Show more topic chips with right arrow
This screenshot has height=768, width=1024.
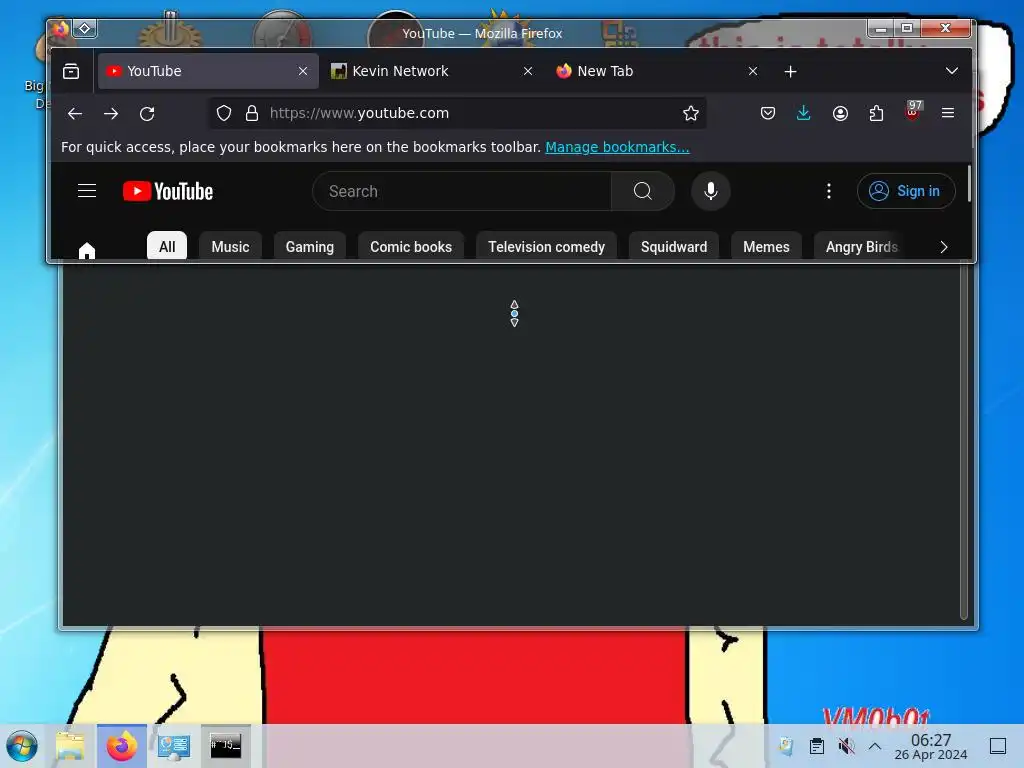944,247
